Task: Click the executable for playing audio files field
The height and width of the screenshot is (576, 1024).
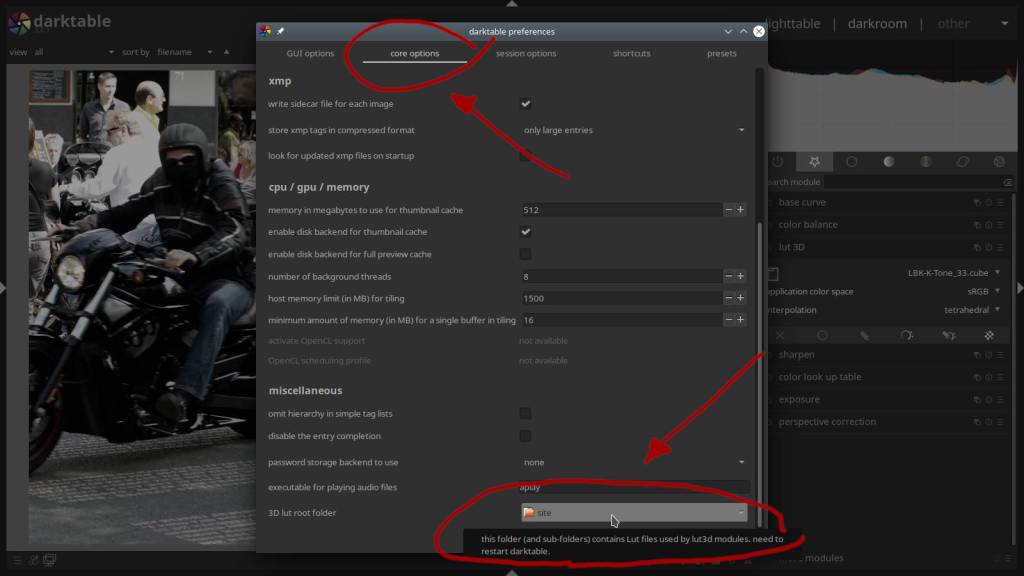Action: pyautogui.click(x=633, y=487)
